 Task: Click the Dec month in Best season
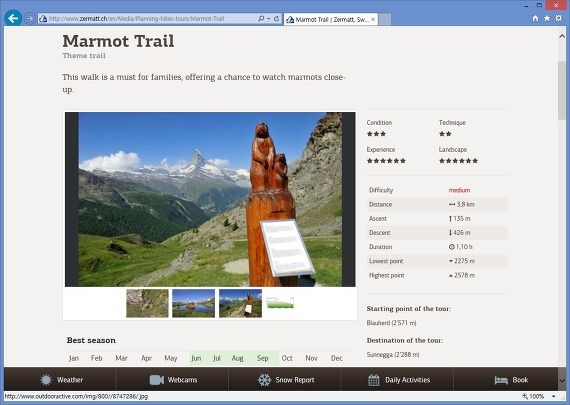point(337,358)
